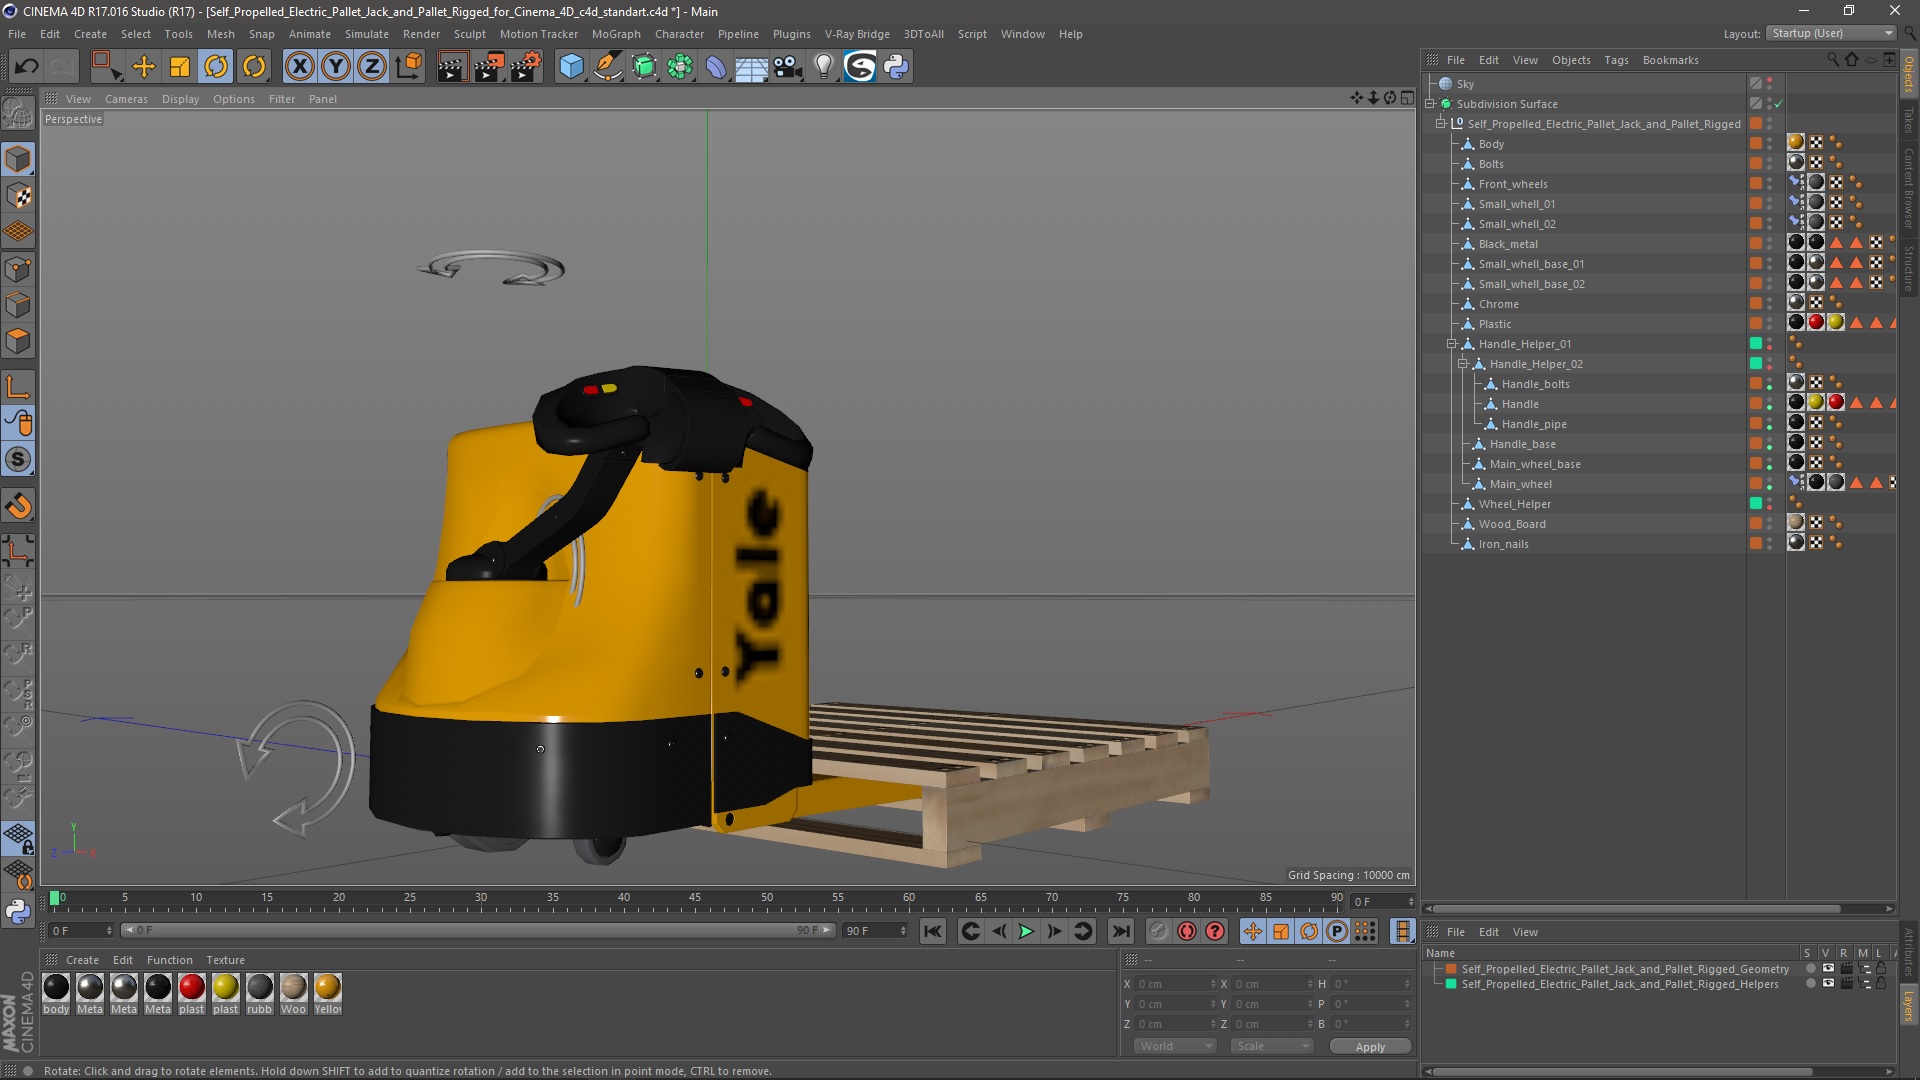Image resolution: width=1920 pixels, height=1080 pixels.
Task: Select the Scale tool
Action: 180,66
